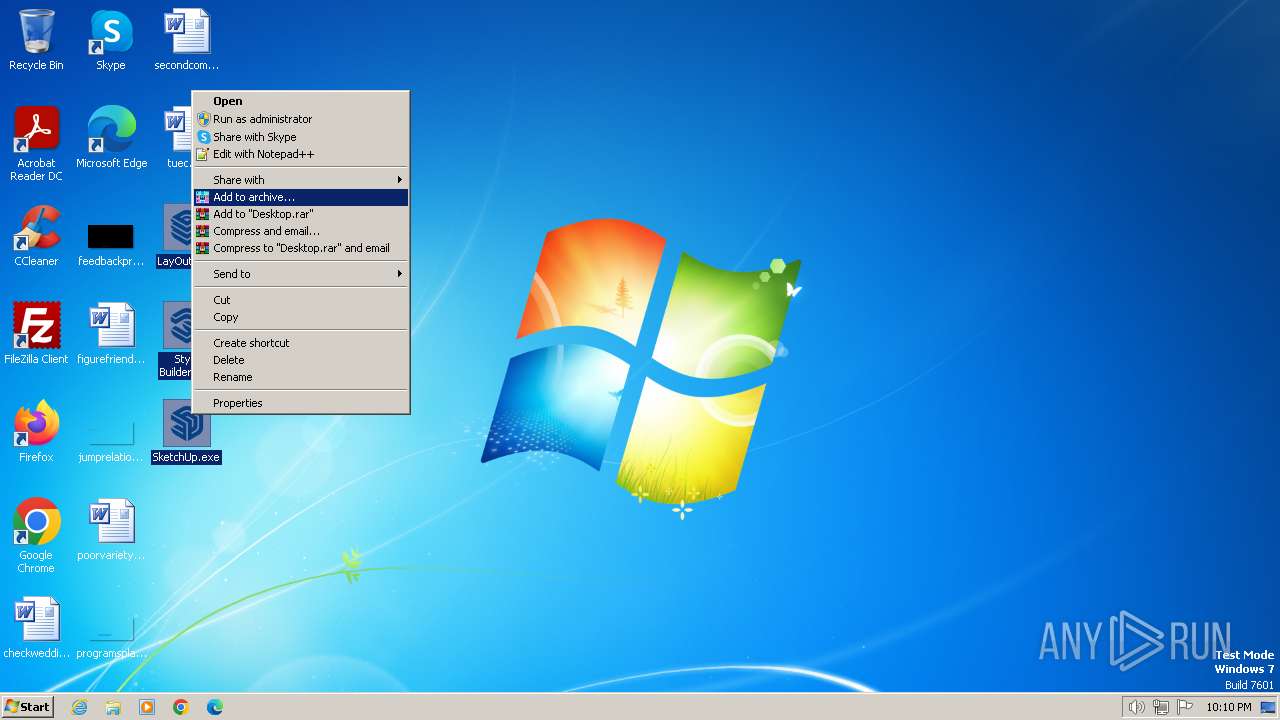Choose Compress to "Desktop.rar" and email
Screen dimensions: 1280x720
coord(301,248)
